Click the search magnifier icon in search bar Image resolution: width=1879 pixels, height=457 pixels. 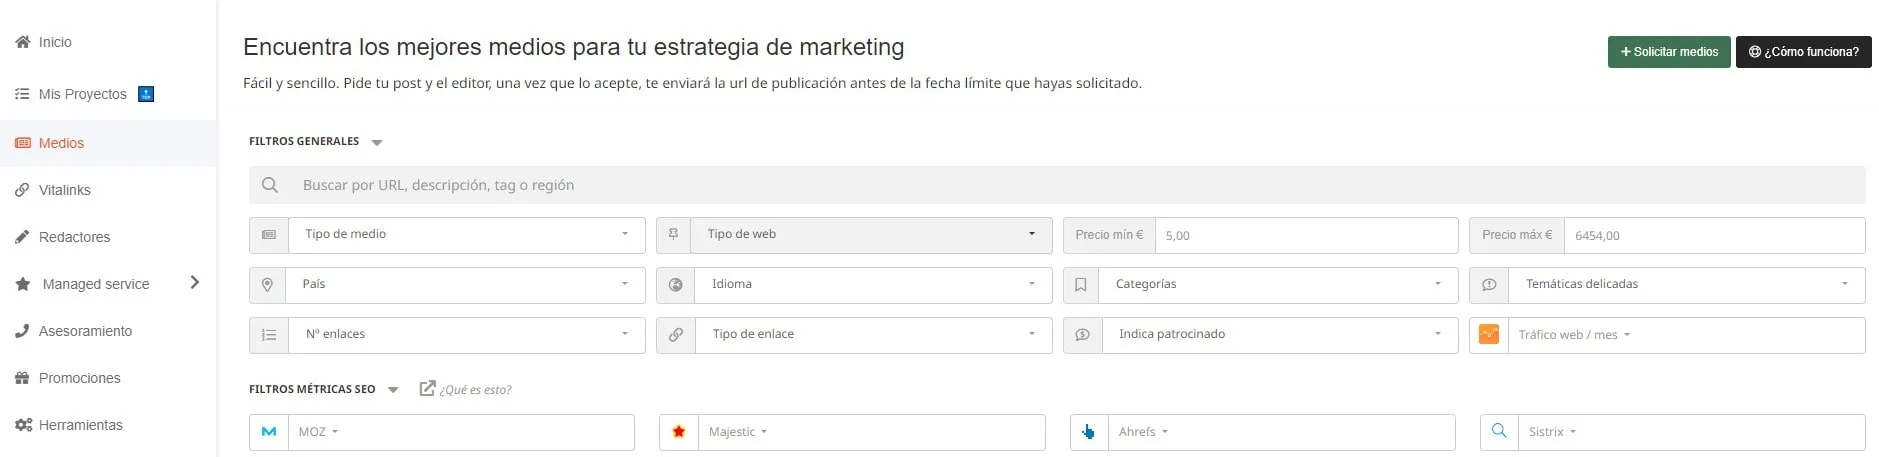[270, 185]
